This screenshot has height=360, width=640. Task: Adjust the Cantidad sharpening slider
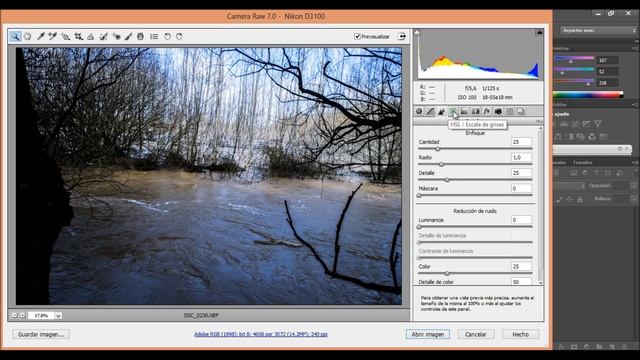pyautogui.click(x=438, y=149)
